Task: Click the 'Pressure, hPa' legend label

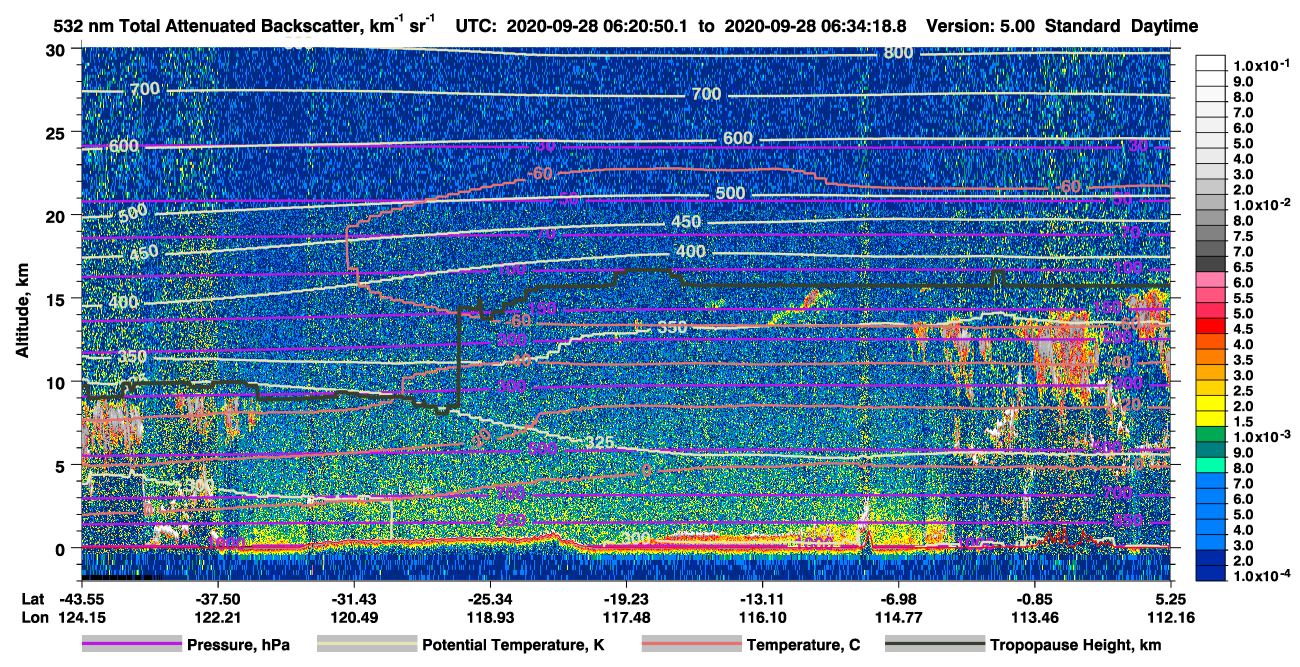Action: (238, 646)
